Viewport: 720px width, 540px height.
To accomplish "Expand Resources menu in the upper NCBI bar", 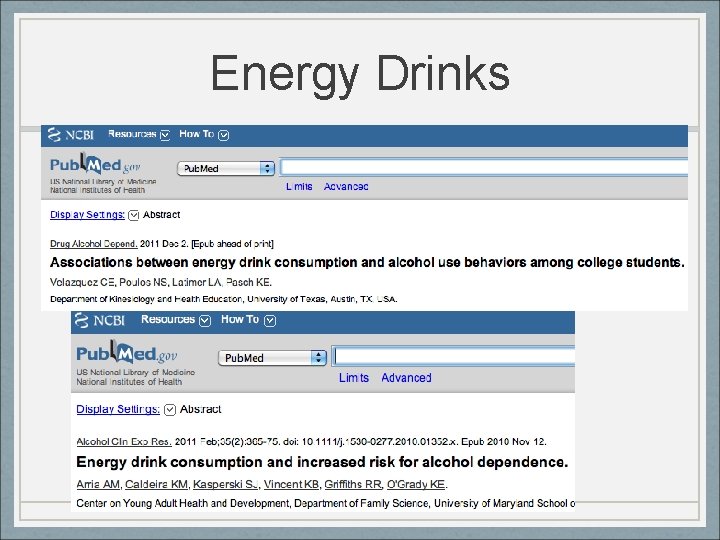I will click(x=139, y=134).
